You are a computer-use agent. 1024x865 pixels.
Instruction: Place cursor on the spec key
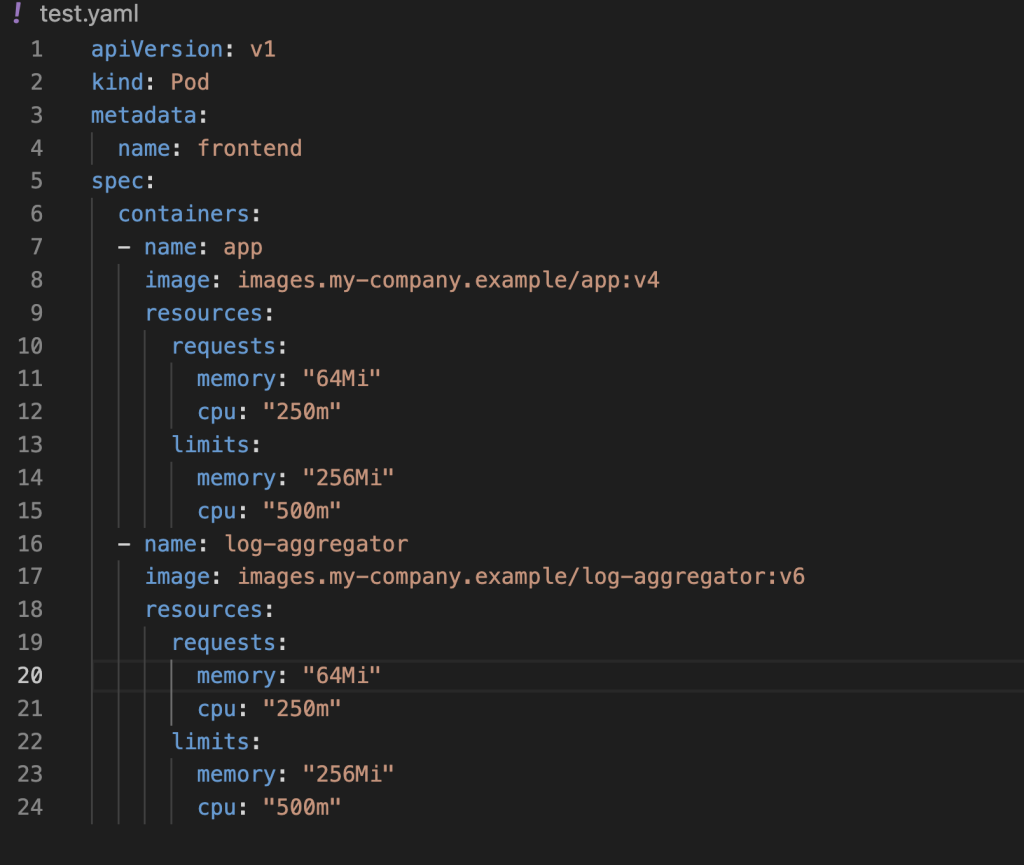click(117, 181)
